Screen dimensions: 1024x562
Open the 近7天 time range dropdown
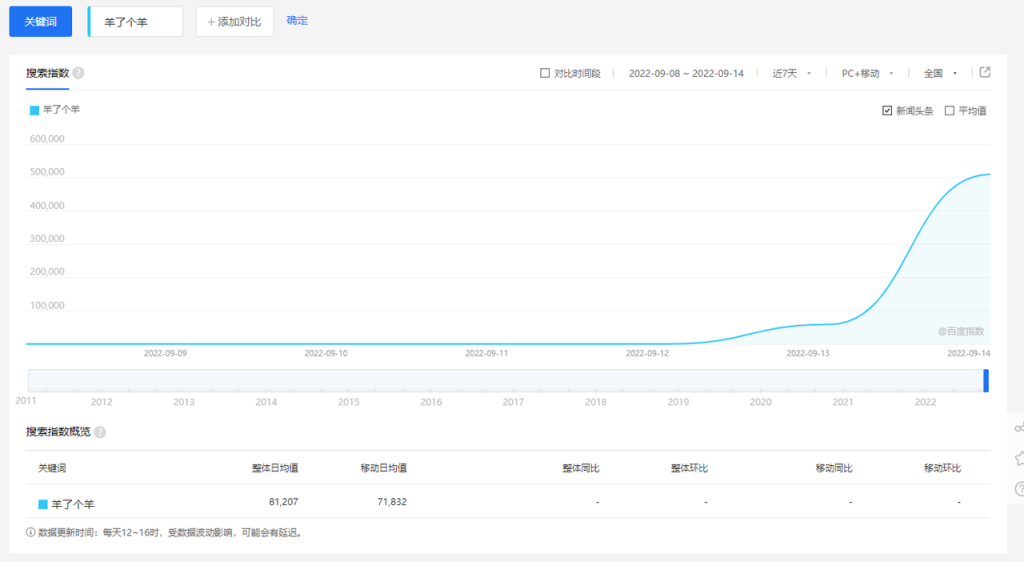(792, 73)
